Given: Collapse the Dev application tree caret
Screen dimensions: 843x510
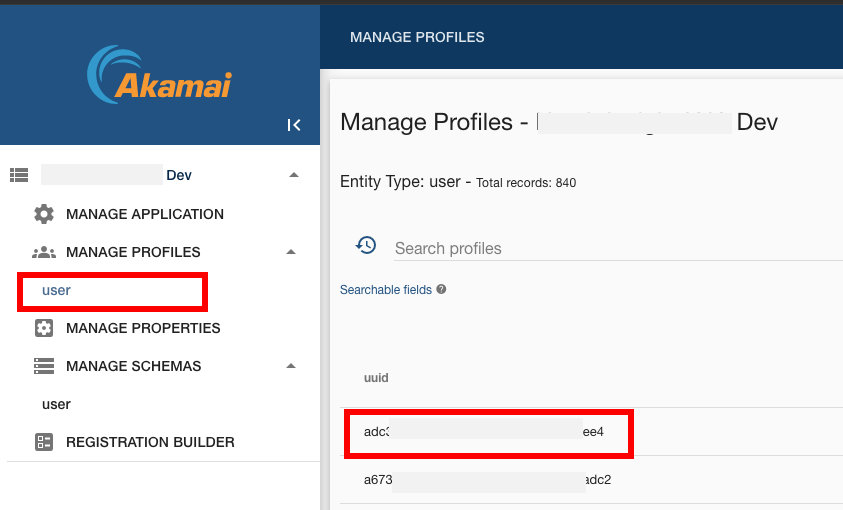Looking at the screenshot, I should [293, 175].
